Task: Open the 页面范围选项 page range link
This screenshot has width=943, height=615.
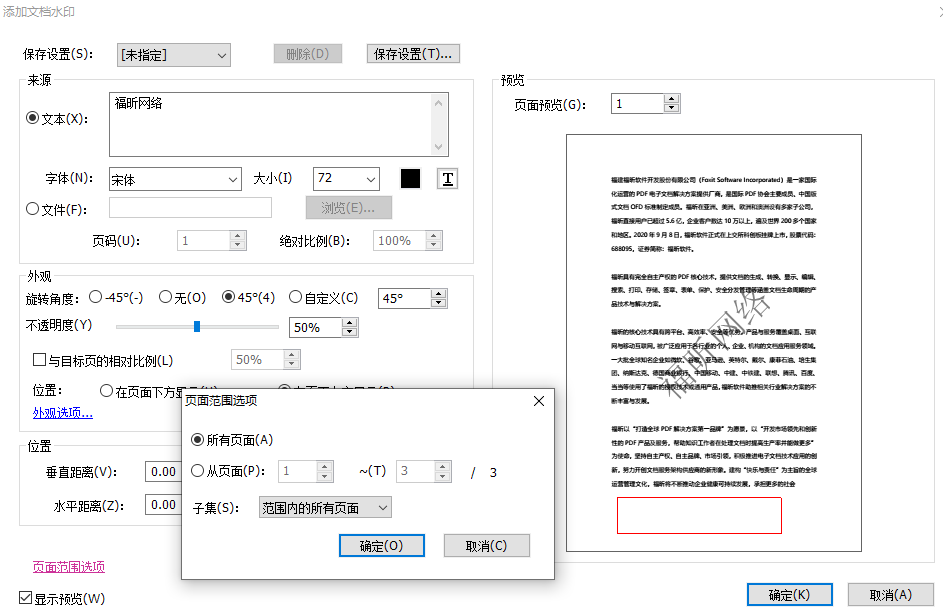Action: (67, 566)
